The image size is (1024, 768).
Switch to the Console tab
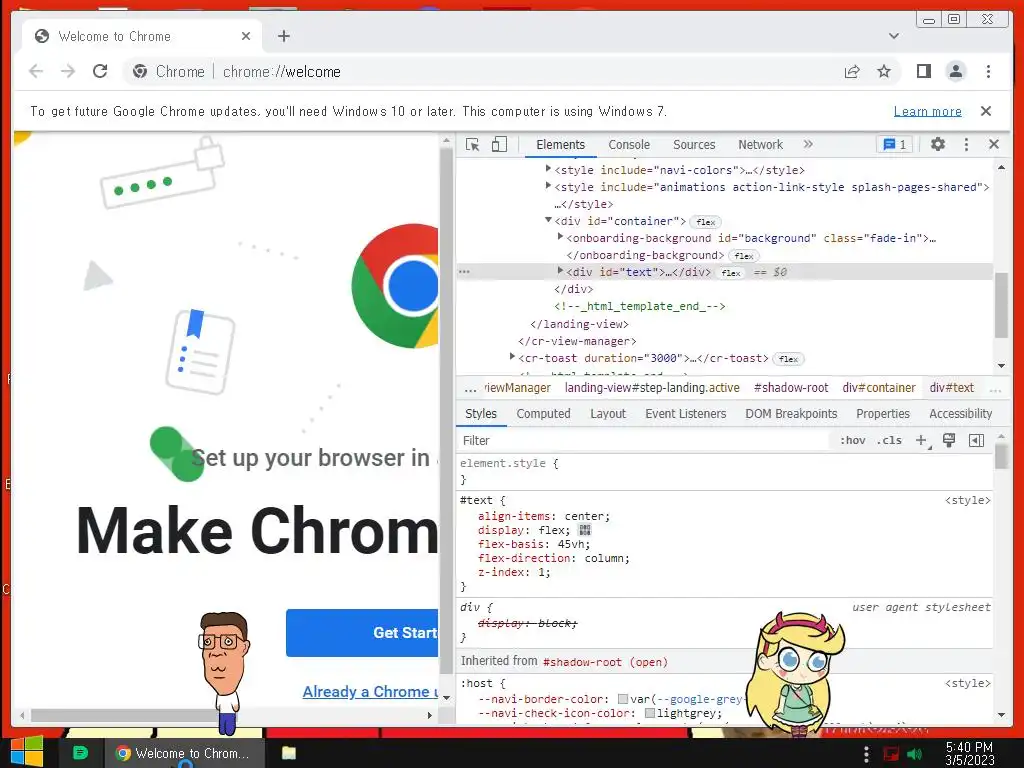[629, 144]
